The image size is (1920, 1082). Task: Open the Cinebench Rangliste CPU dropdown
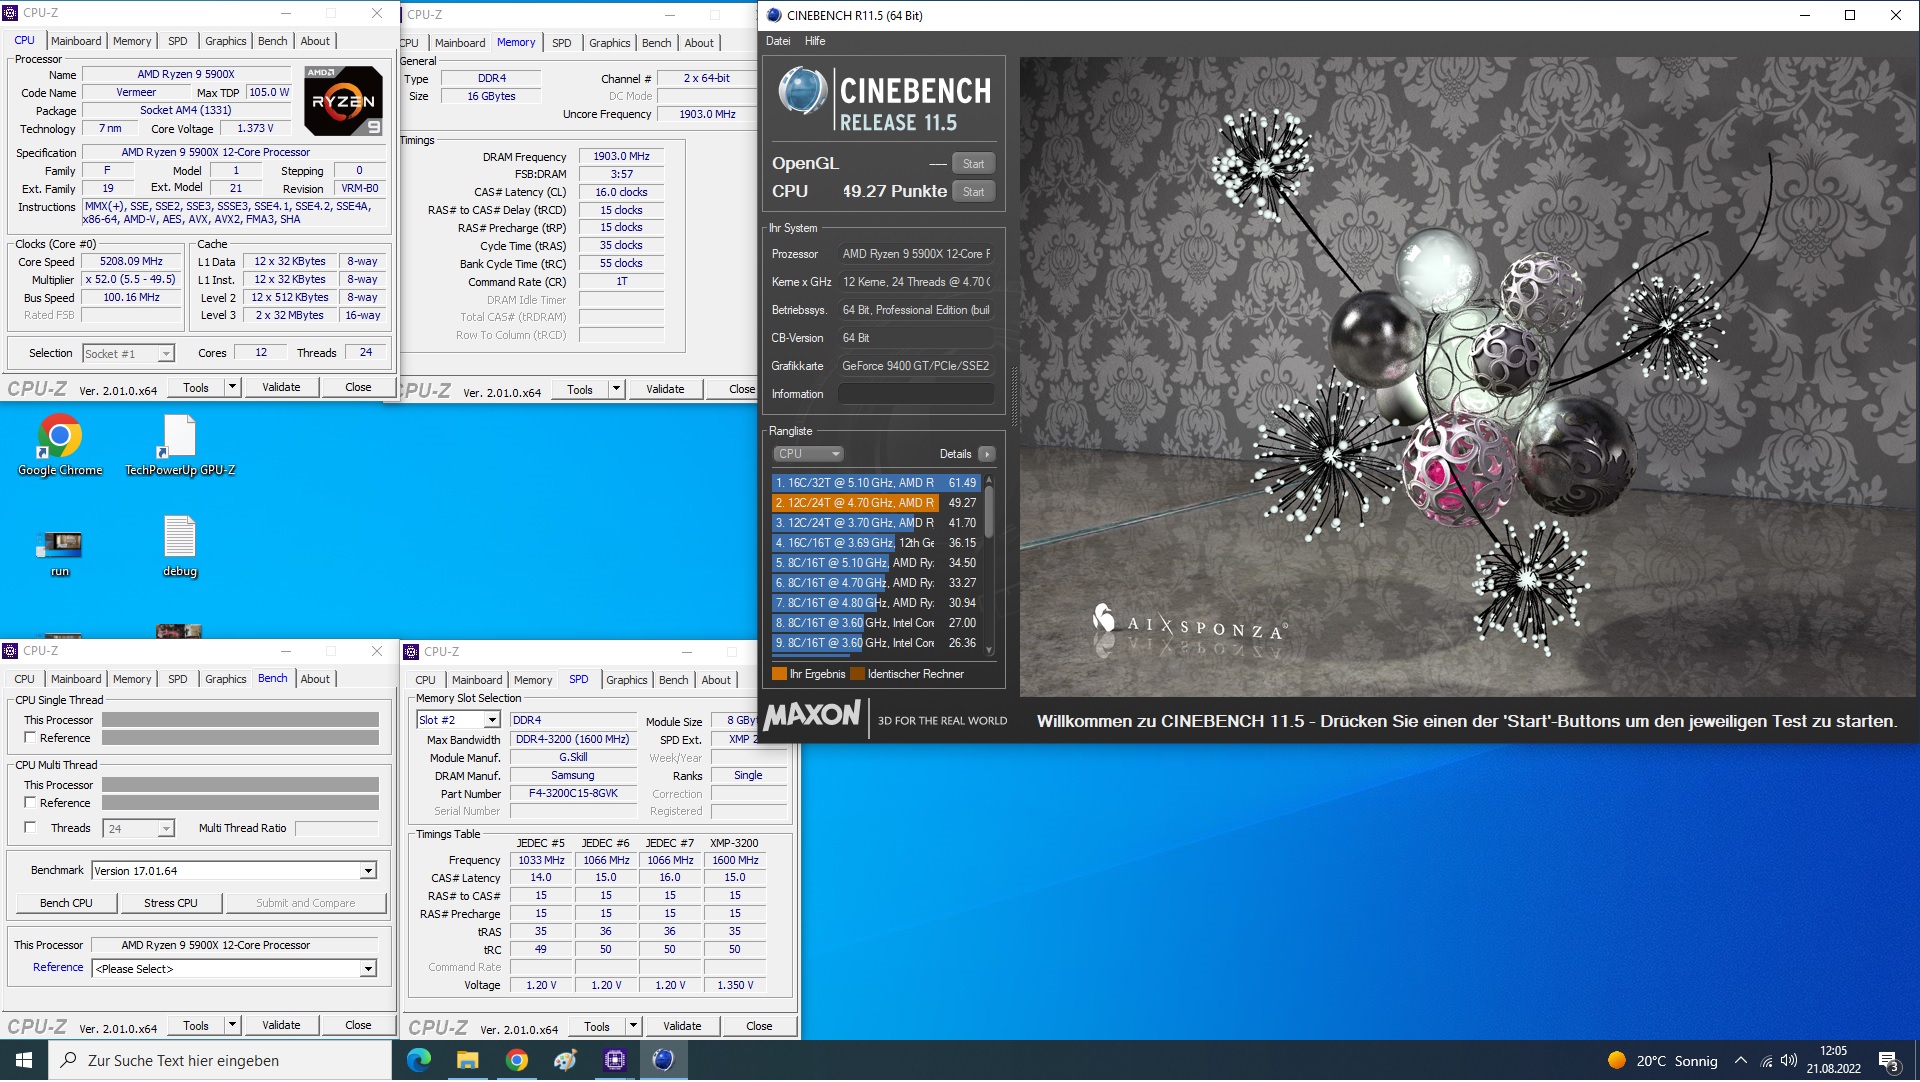pos(808,454)
